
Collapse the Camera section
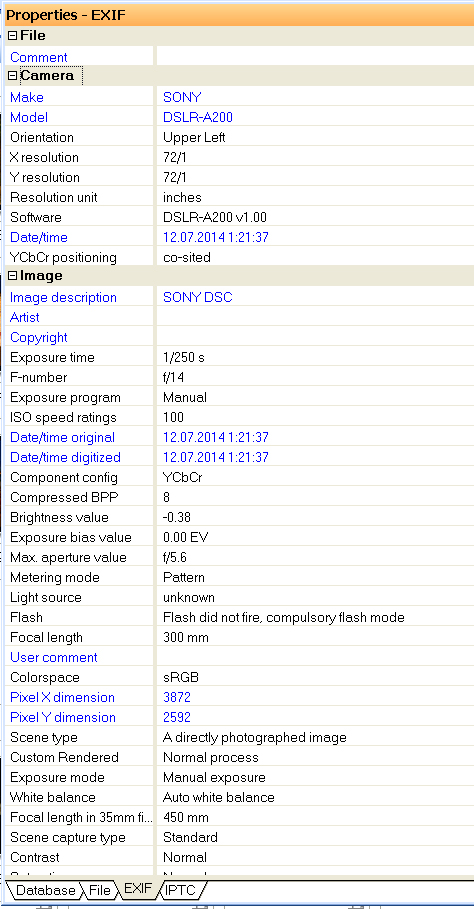click(x=13, y=76)
